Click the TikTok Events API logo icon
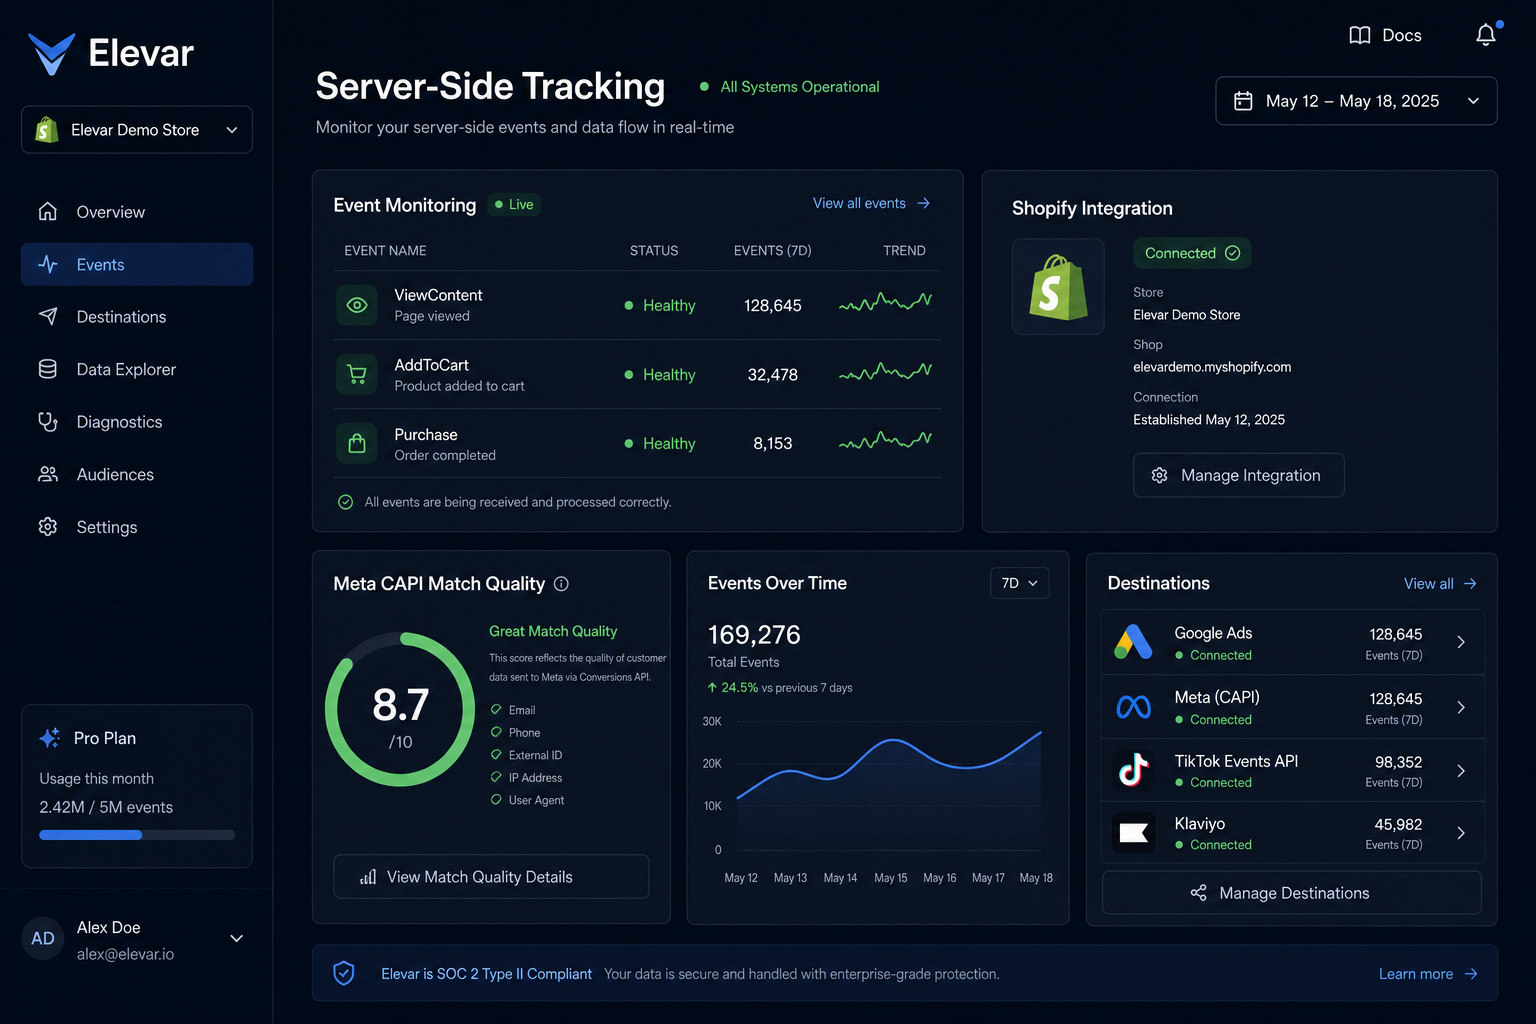The width and height of the screenshot is (1536, 1024). point(1133,770)
